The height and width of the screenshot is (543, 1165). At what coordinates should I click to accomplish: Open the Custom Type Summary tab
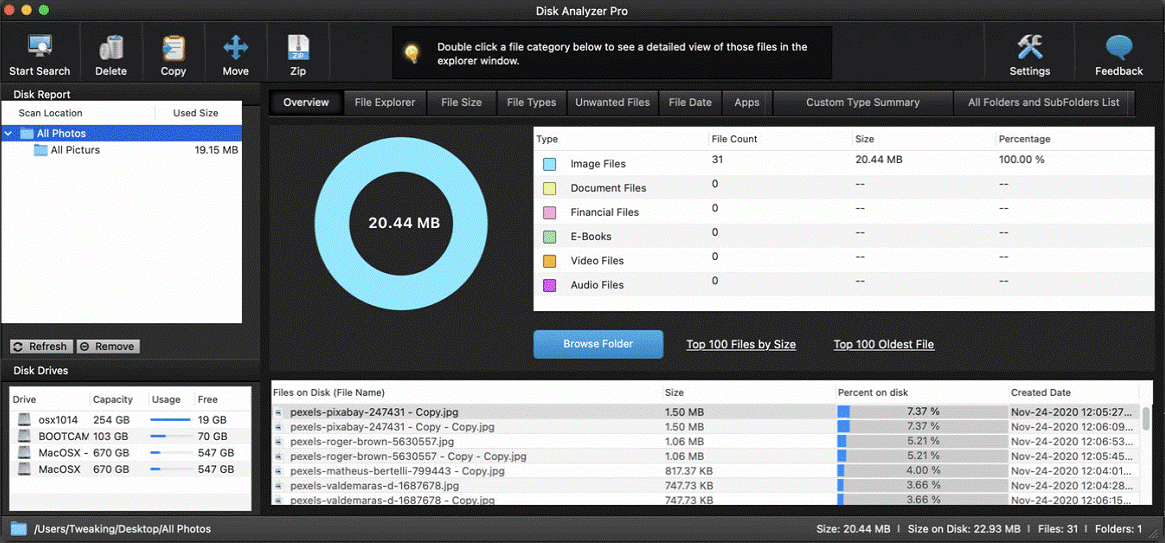pos(863,103)
